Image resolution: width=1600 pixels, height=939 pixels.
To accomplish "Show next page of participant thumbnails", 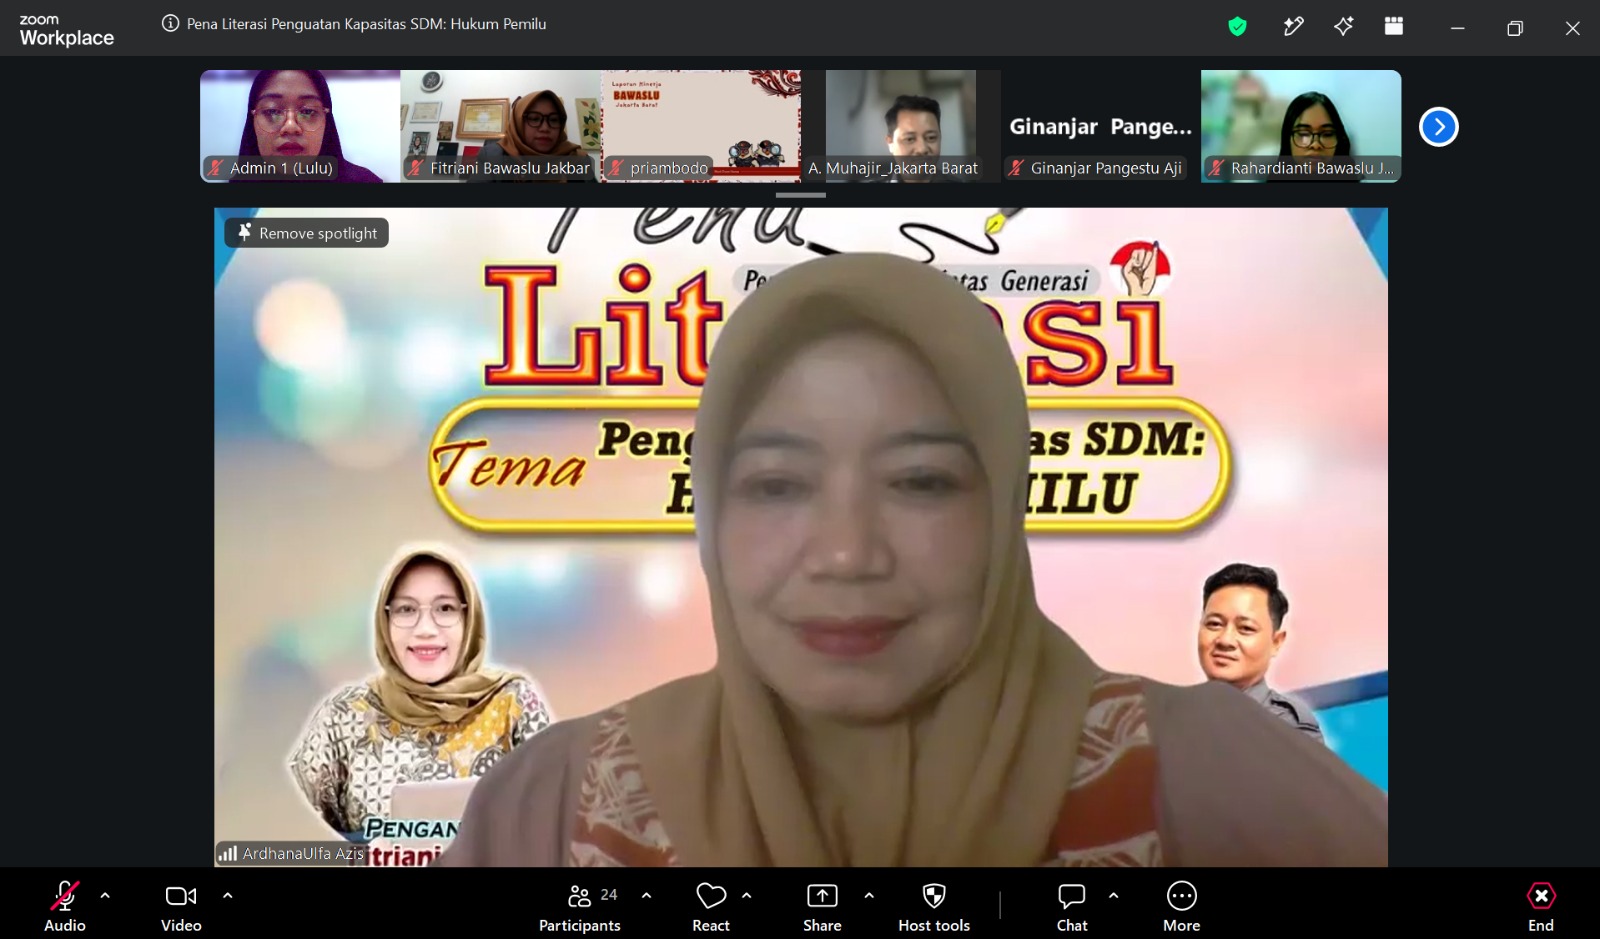I will coord(1439,127).
